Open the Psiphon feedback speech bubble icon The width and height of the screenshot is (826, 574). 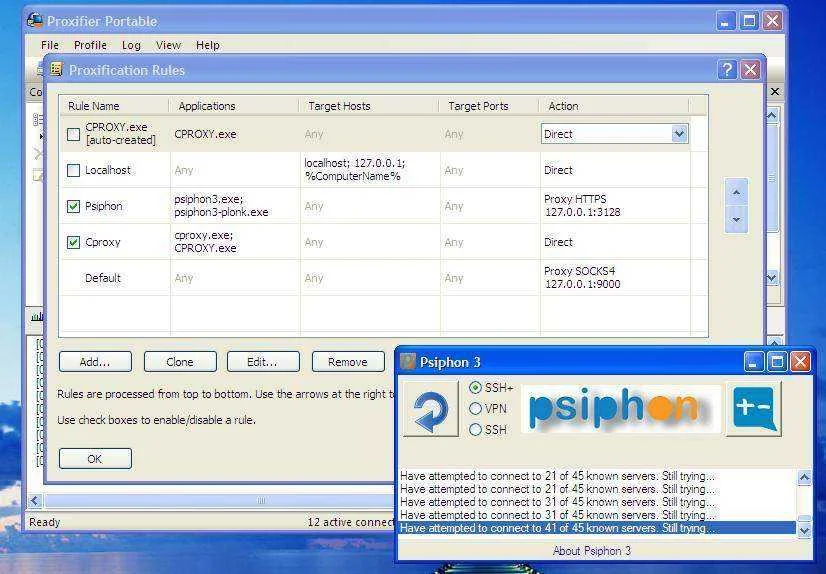pyautogui.click(x=754, y=408)
